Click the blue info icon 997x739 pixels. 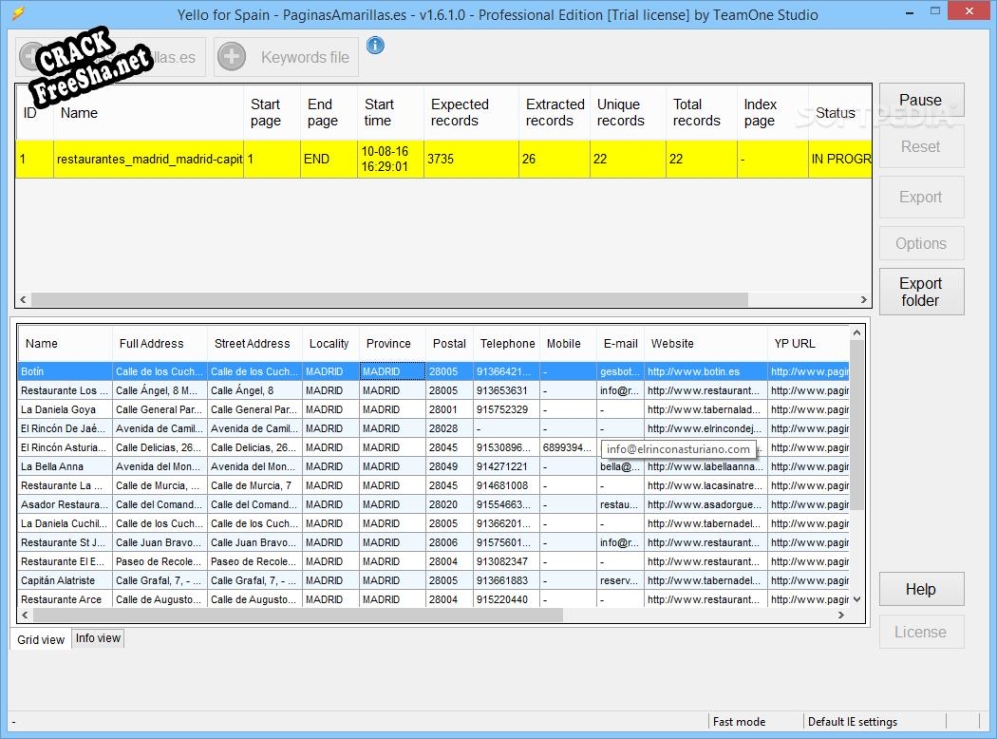coord(375,45)
